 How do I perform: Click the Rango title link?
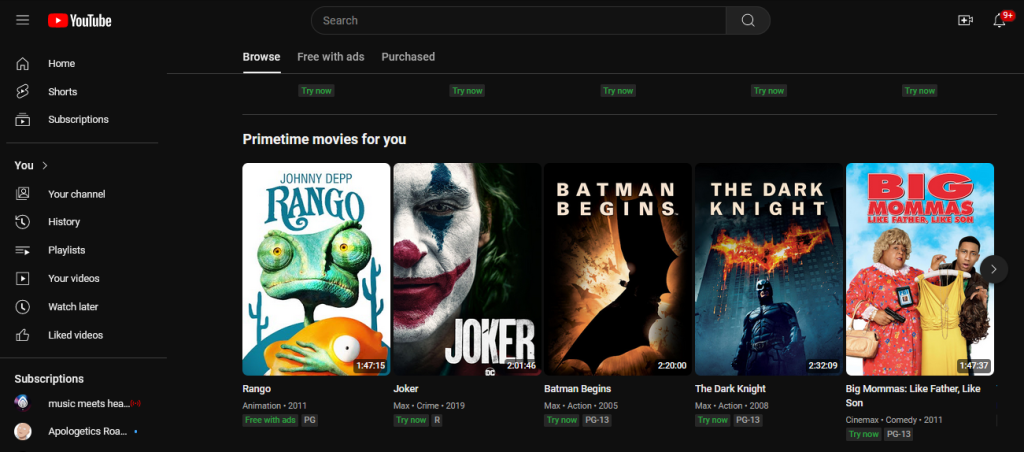coord(257,389)
